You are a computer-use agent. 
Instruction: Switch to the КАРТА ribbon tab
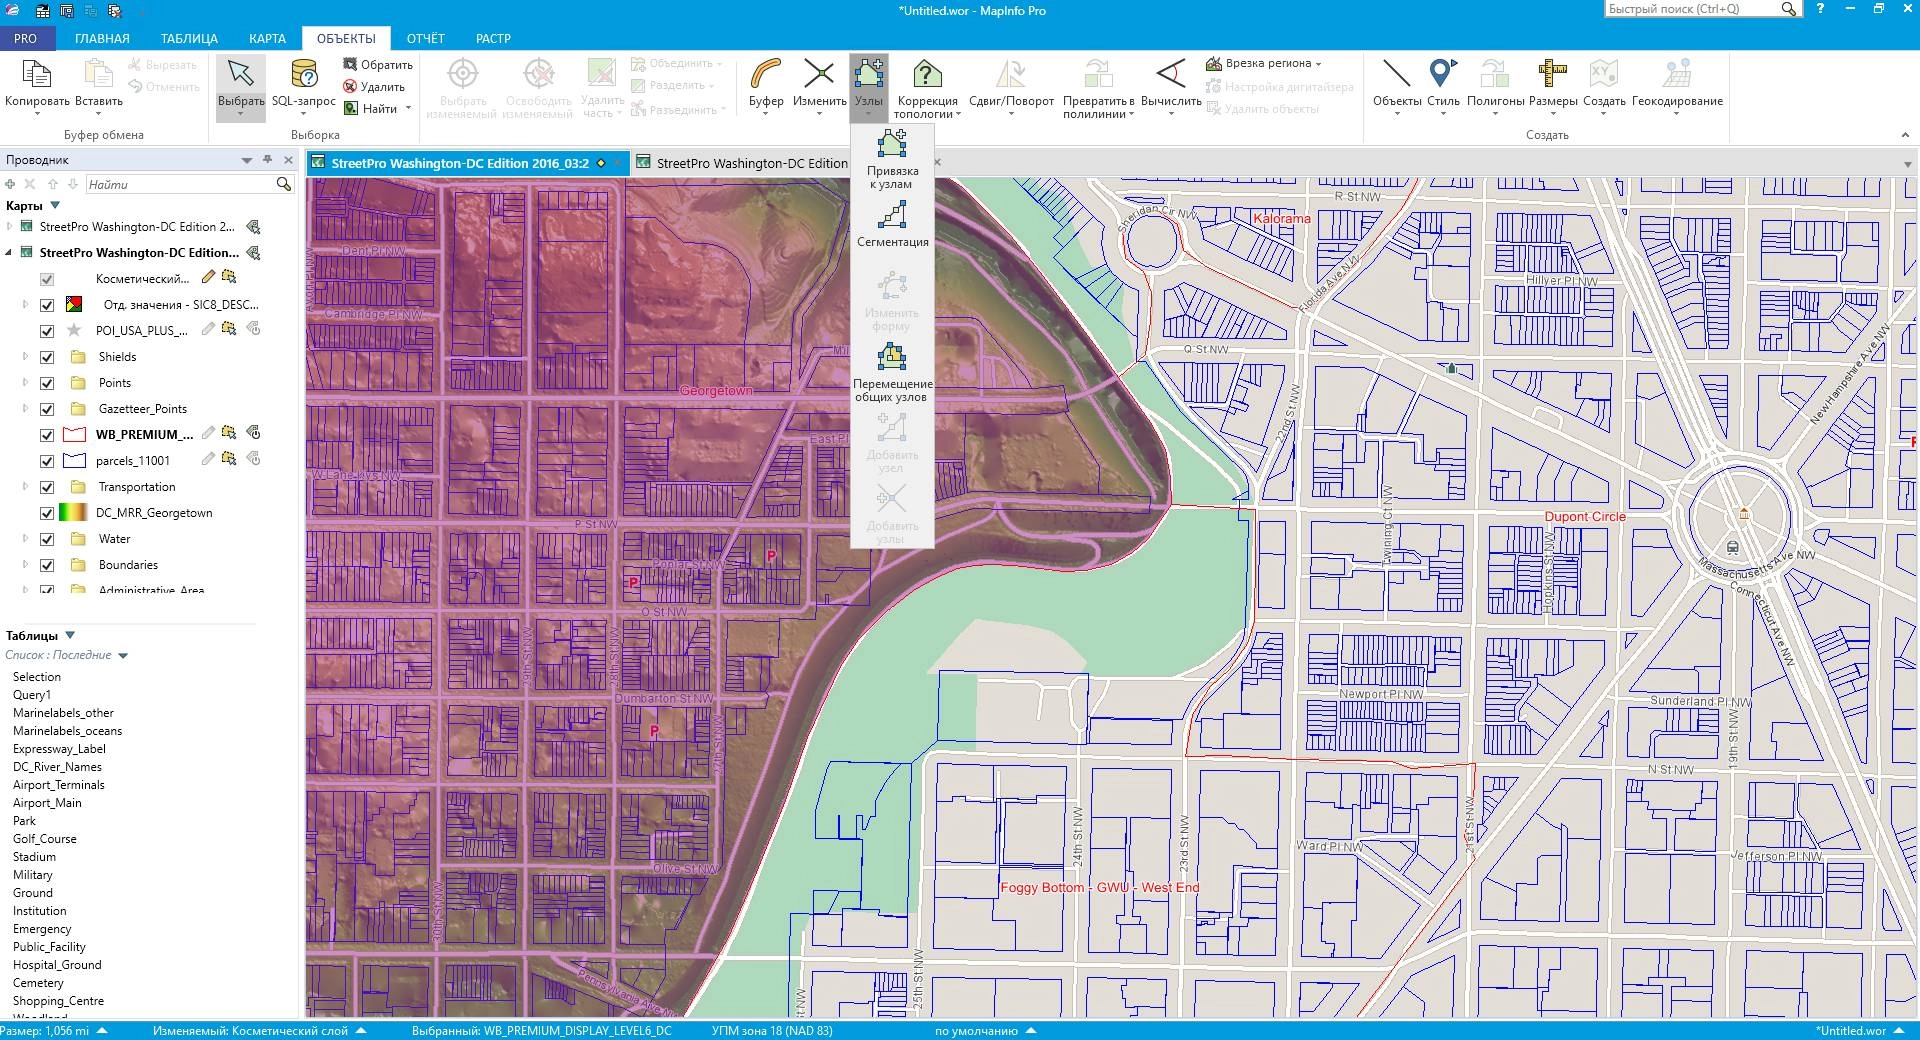(x=267, y=38)
